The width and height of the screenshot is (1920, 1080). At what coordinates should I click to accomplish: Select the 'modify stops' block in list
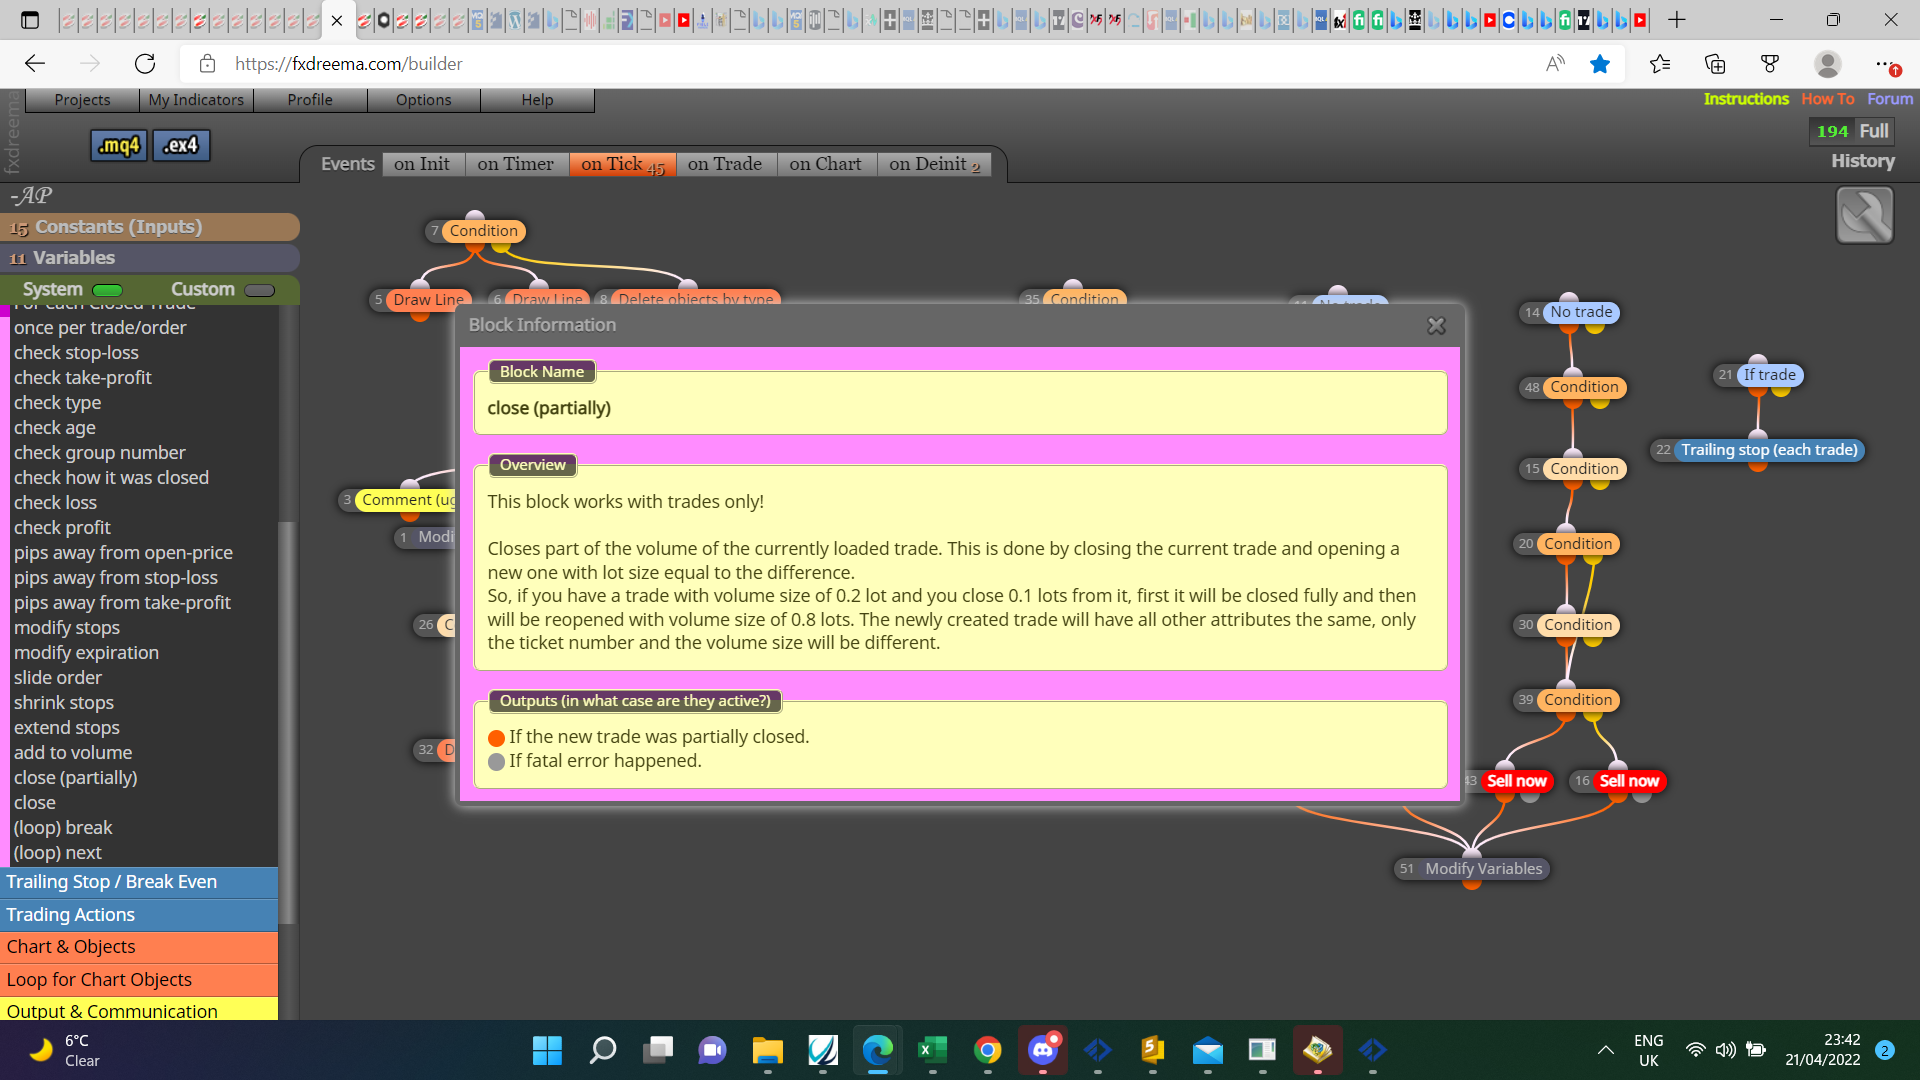[x=66, y=628]
